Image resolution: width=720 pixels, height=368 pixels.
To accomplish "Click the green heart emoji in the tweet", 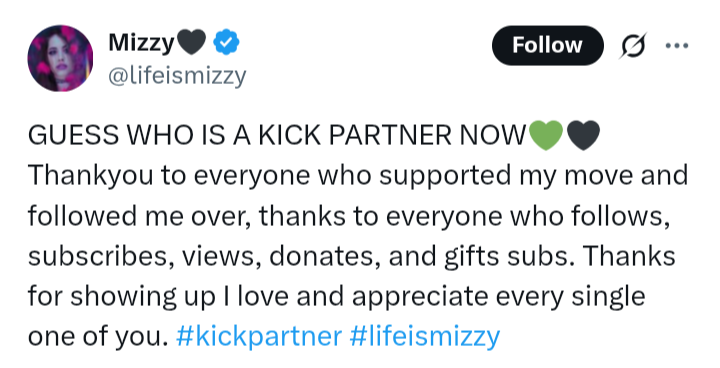I will (x=546, y=136).
